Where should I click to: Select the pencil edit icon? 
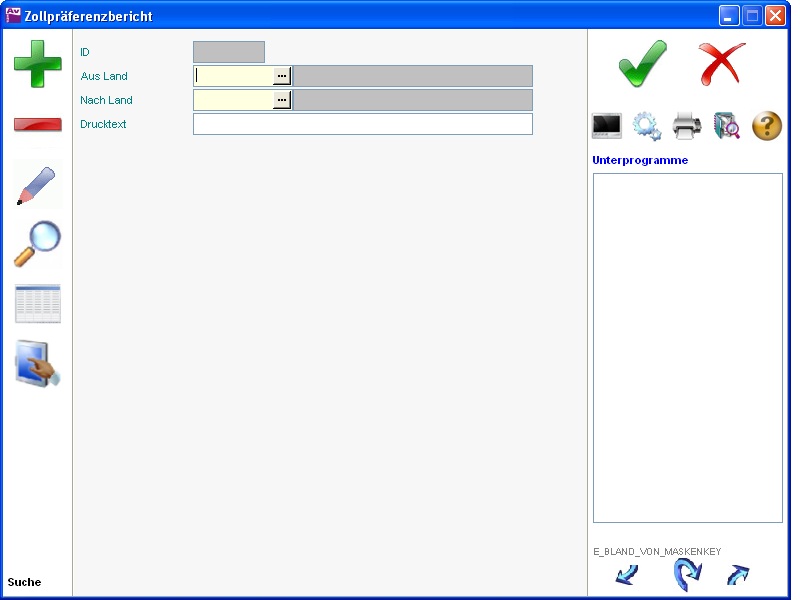tap(37, 185)
